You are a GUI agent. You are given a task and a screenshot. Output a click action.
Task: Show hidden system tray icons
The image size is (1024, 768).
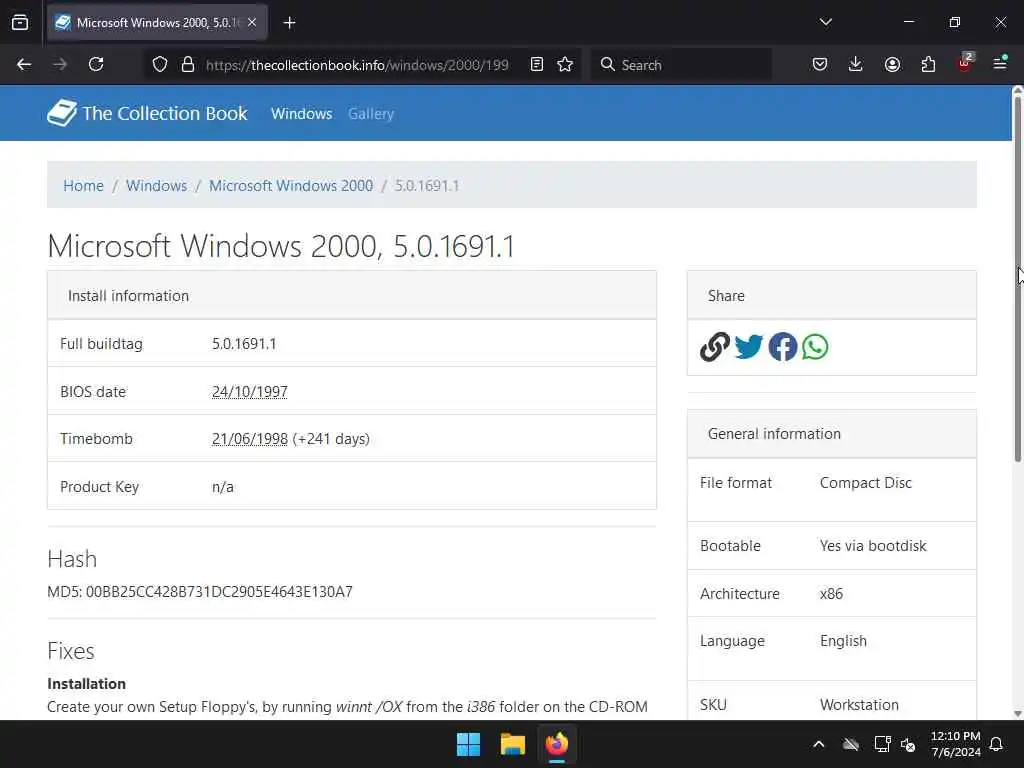(x=818, y=744)
